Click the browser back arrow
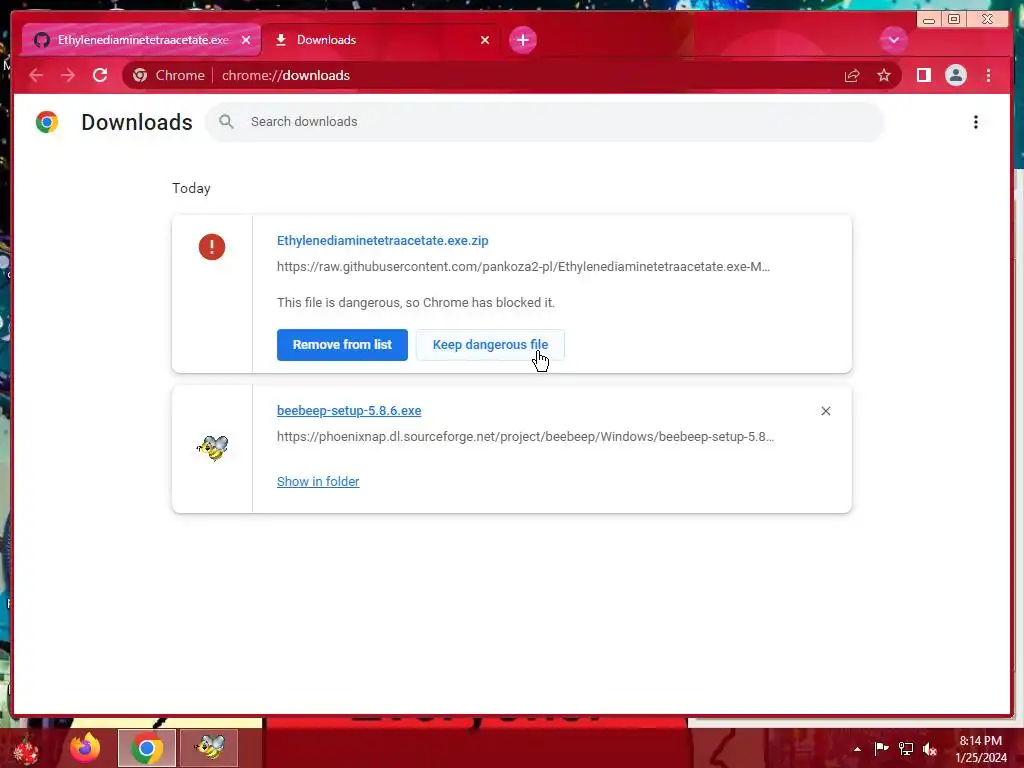 point(36,76)
